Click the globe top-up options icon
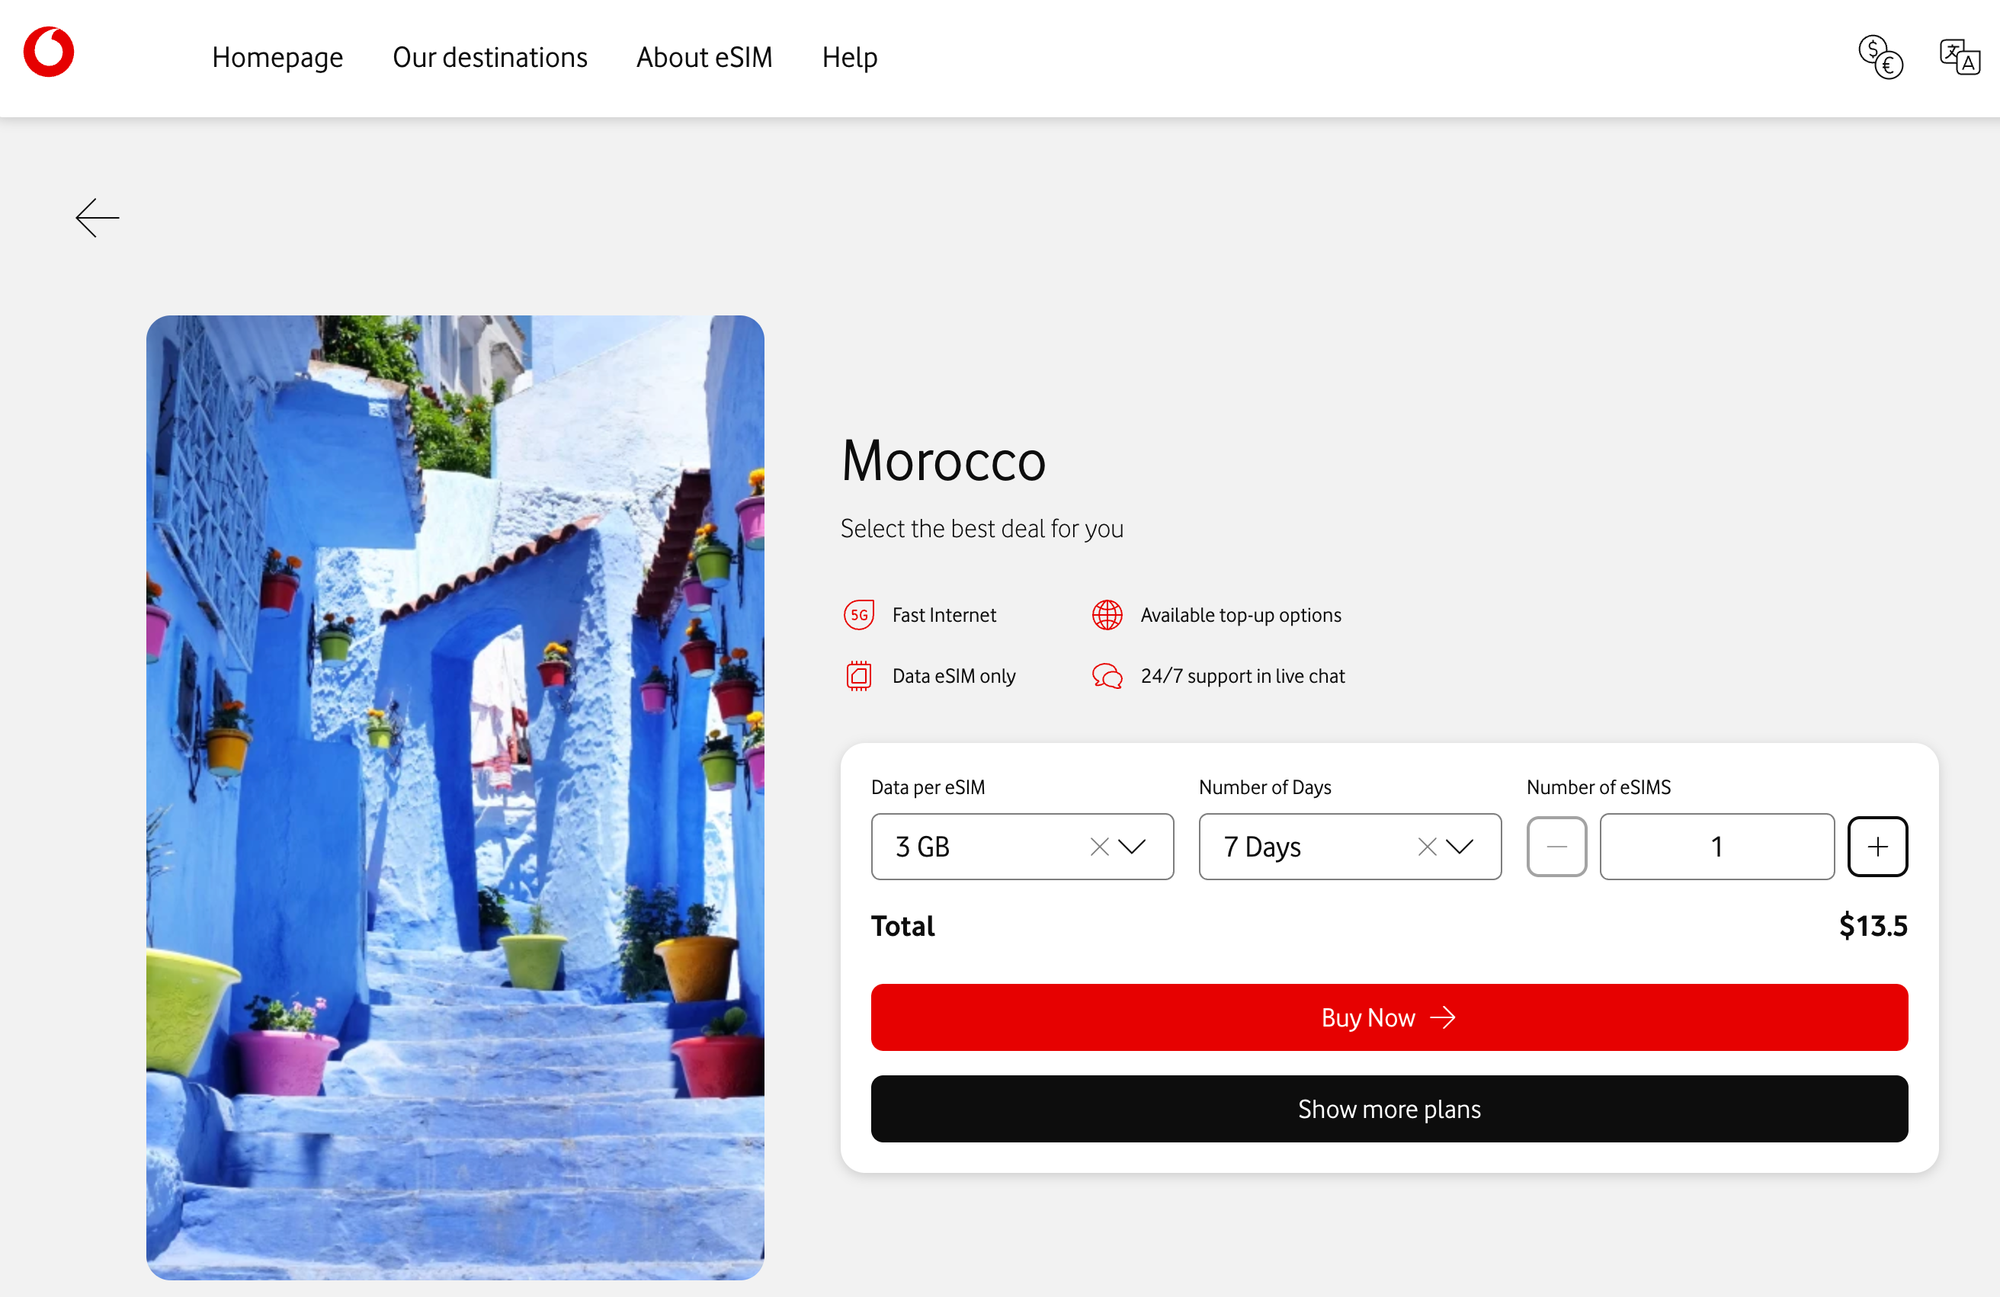Screen dimensions: 2000x1297 (1107, 614)
